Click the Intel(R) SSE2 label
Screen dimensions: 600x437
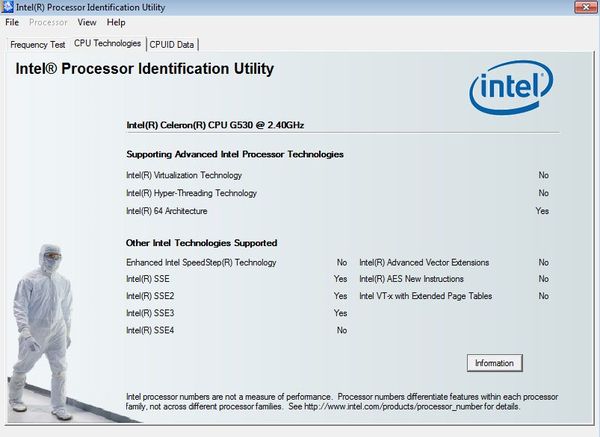(150, 296)
